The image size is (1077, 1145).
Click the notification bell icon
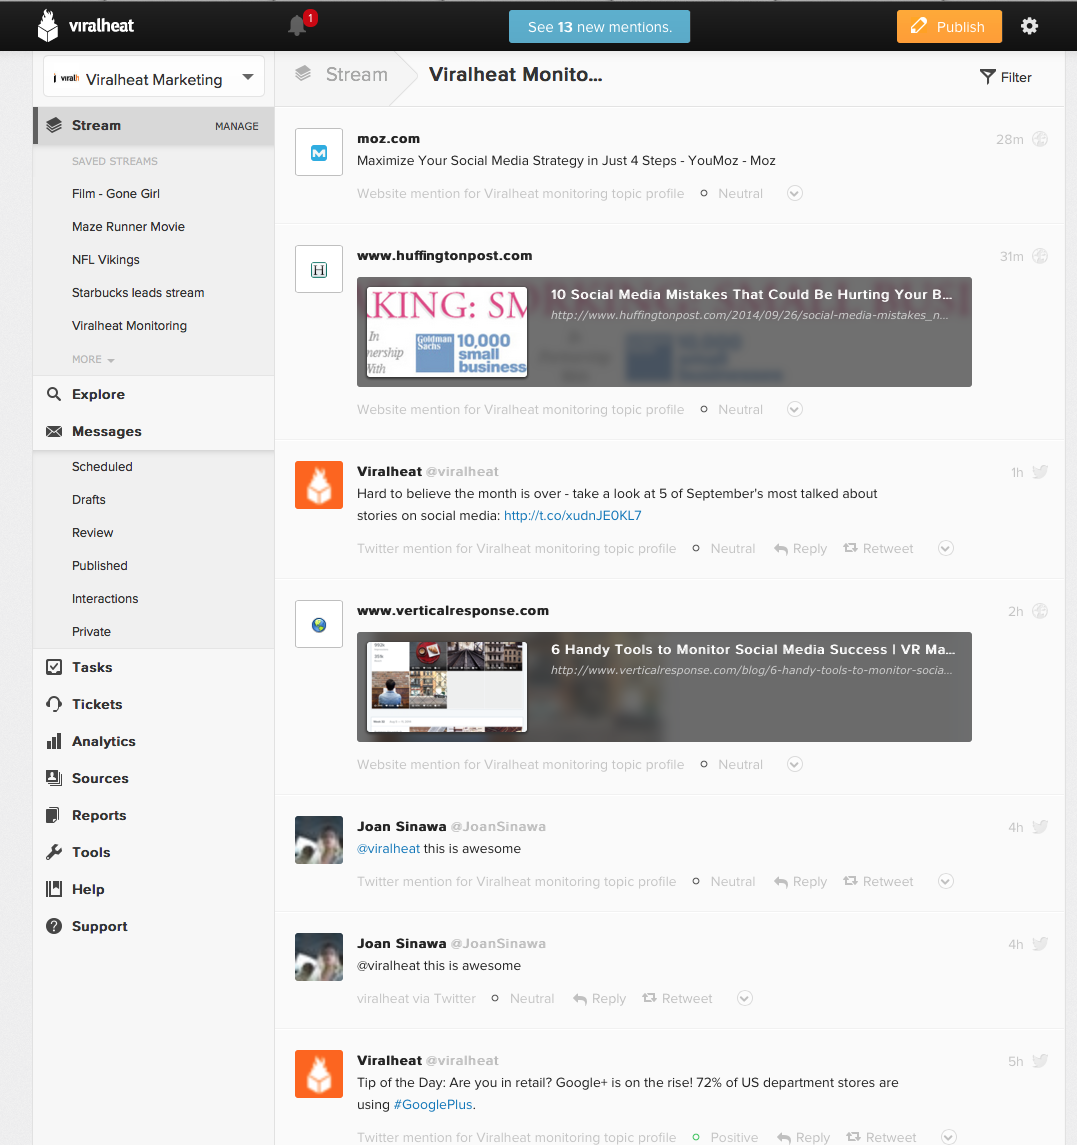298,26
